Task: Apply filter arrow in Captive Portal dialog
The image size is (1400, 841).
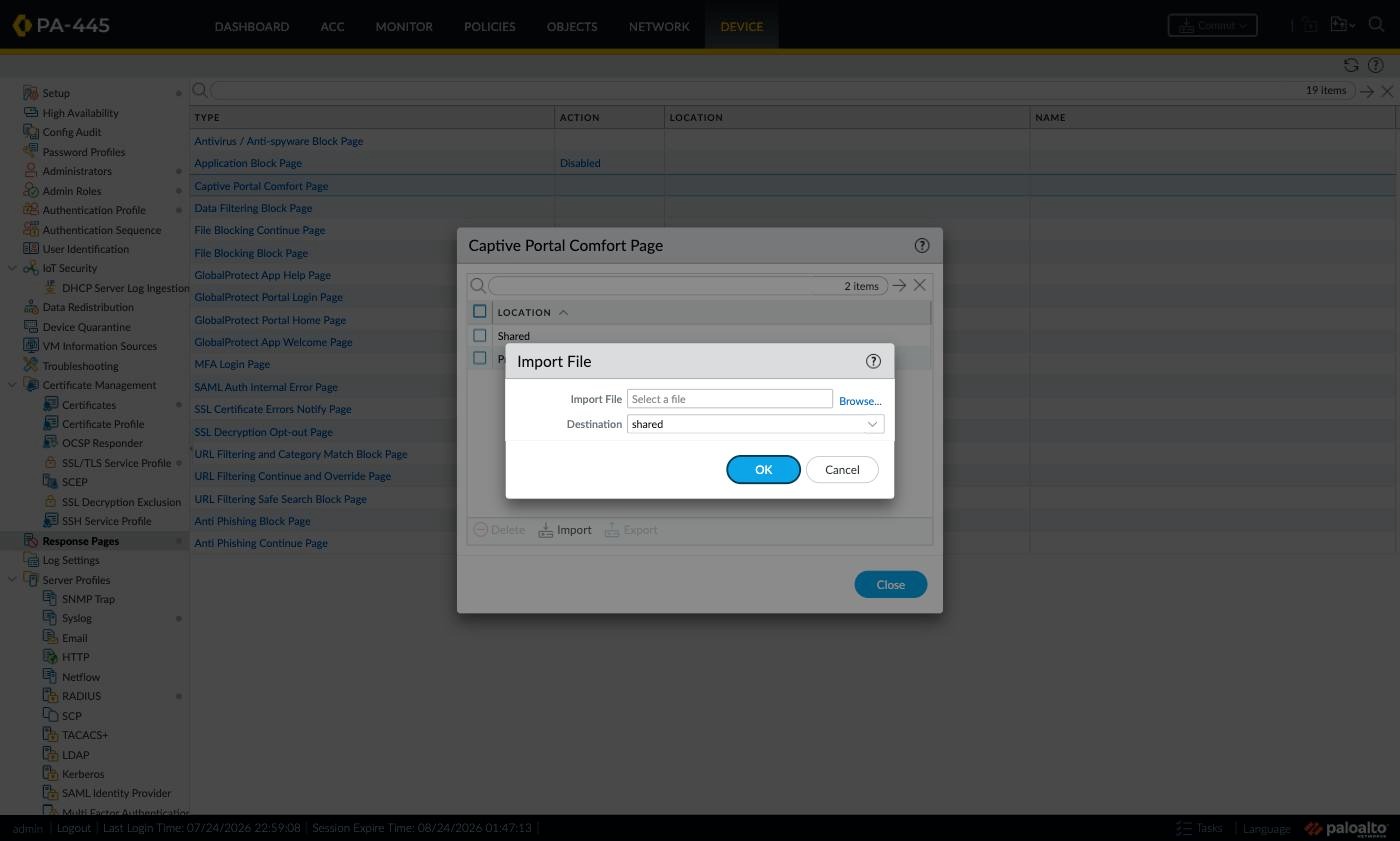Action: [899, 286]
